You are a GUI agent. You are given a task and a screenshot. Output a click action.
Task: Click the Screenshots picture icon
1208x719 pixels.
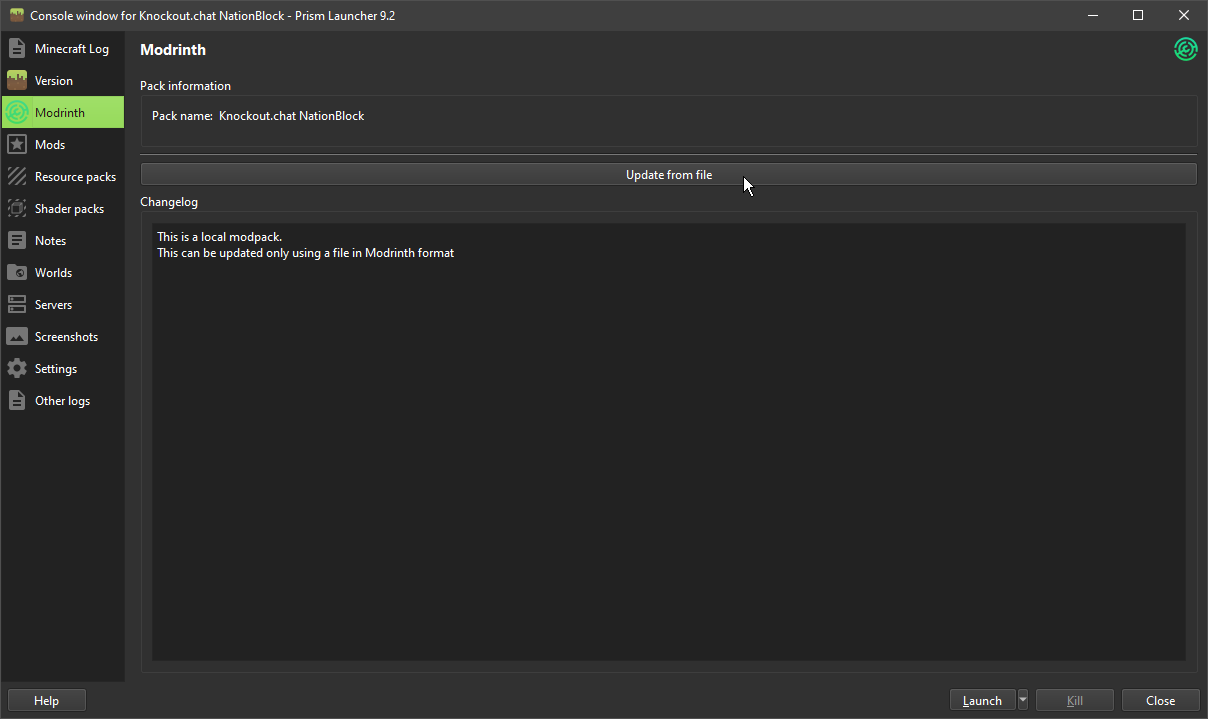(17, 336)
